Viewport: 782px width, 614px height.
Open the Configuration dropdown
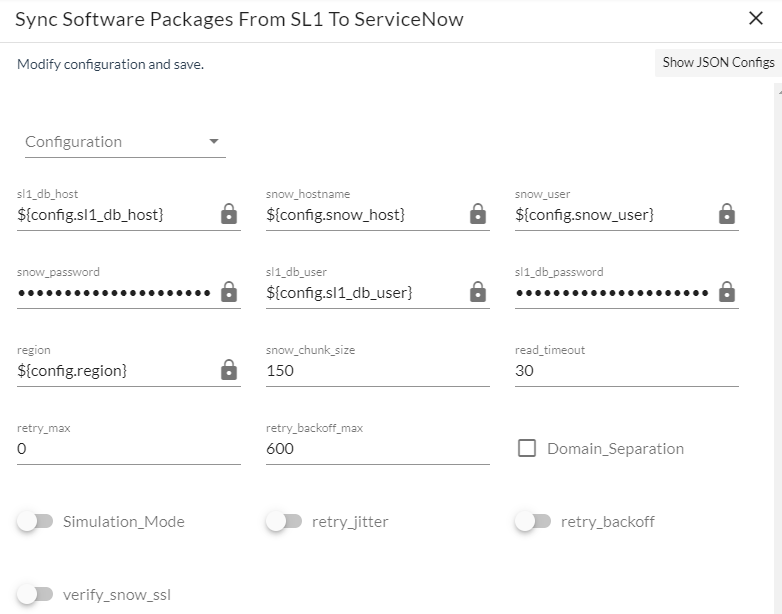(x=124, y=142)
